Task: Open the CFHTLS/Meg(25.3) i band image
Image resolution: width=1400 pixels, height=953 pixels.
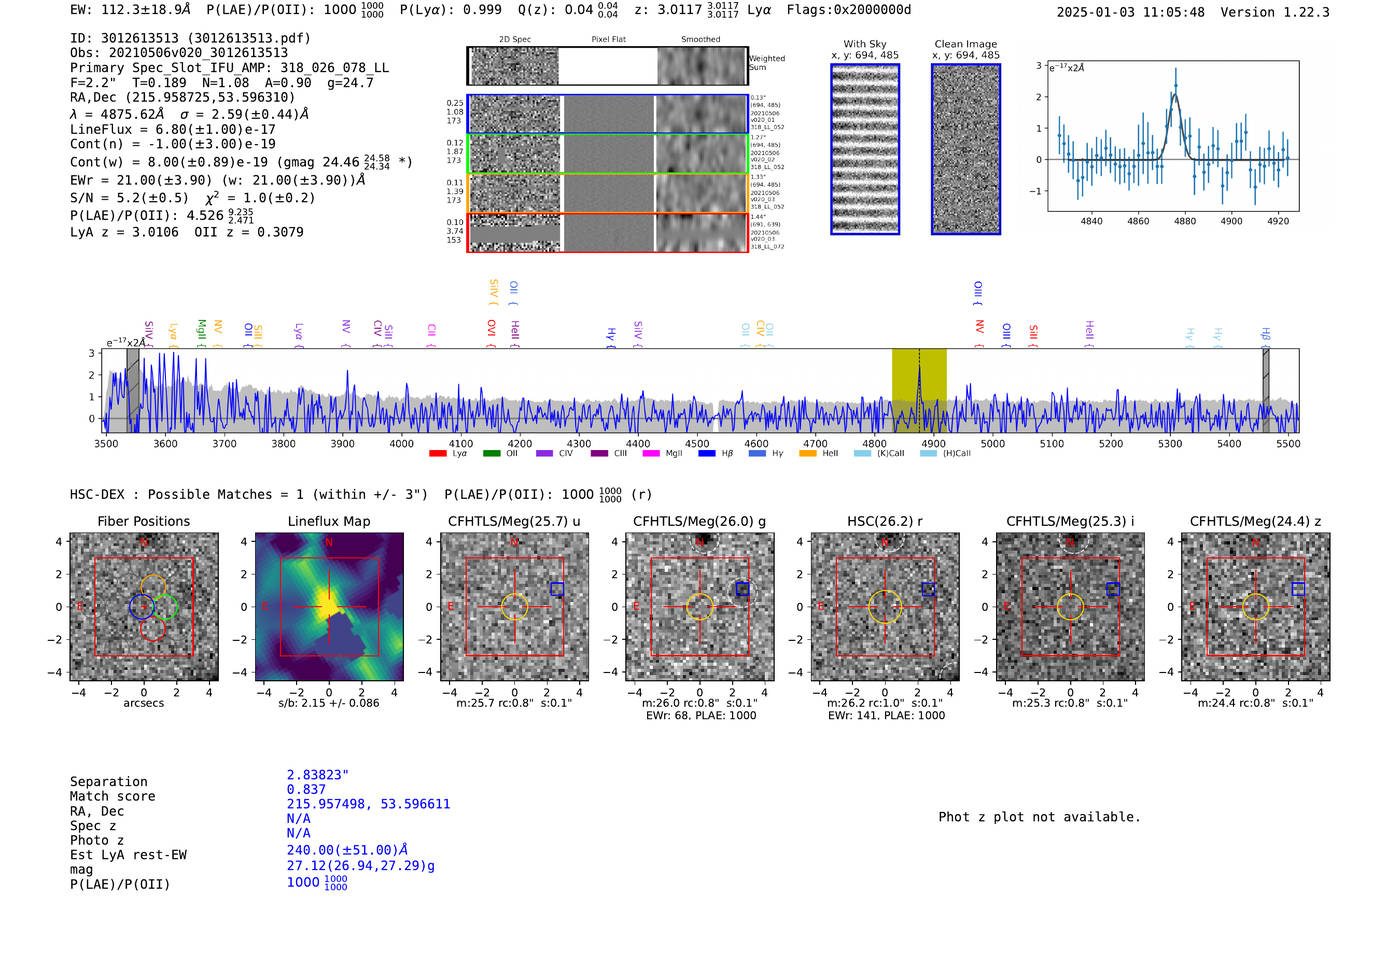Action: point(1070,607)
